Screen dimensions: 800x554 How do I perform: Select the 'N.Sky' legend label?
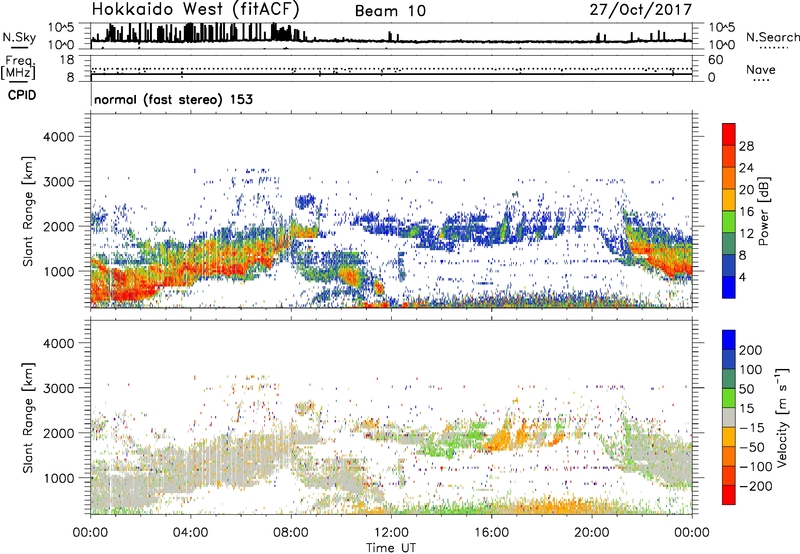pyautogui.click(x=19, y=37)
